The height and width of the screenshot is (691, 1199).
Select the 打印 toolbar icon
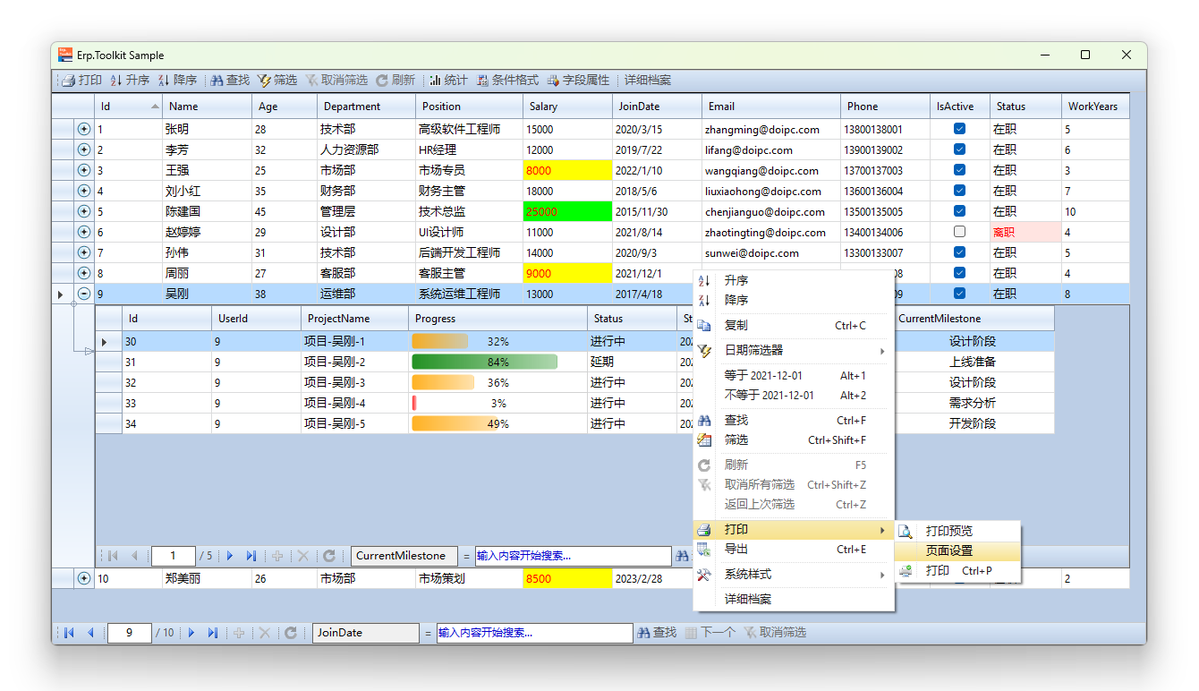coord(80,81)
